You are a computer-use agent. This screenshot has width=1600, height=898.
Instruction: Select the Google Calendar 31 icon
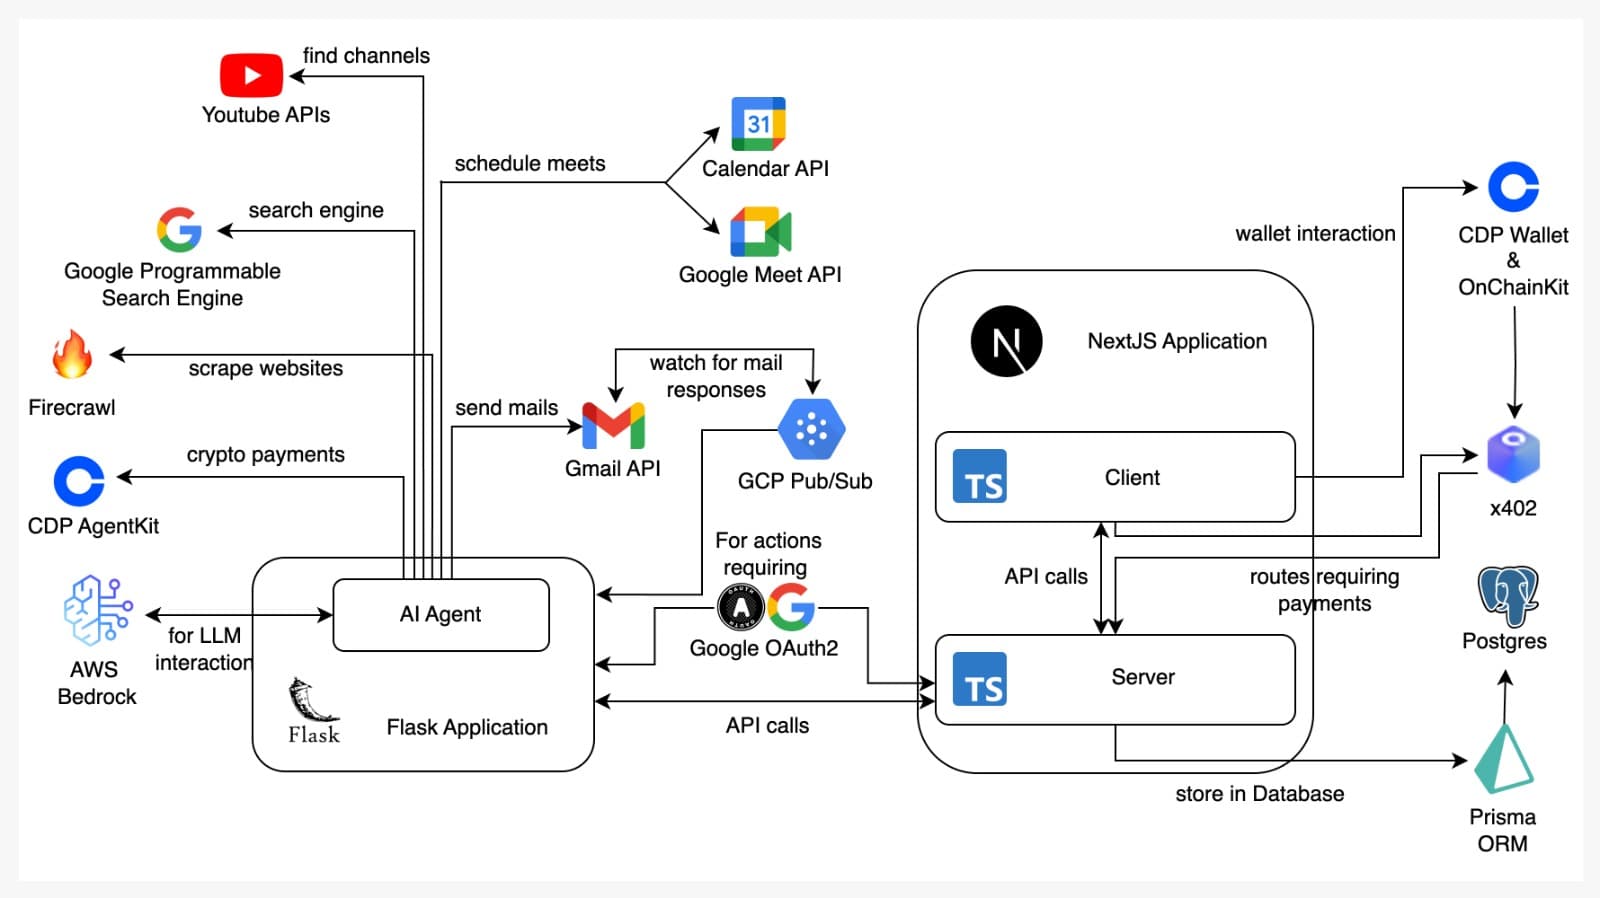pos(758,124)
